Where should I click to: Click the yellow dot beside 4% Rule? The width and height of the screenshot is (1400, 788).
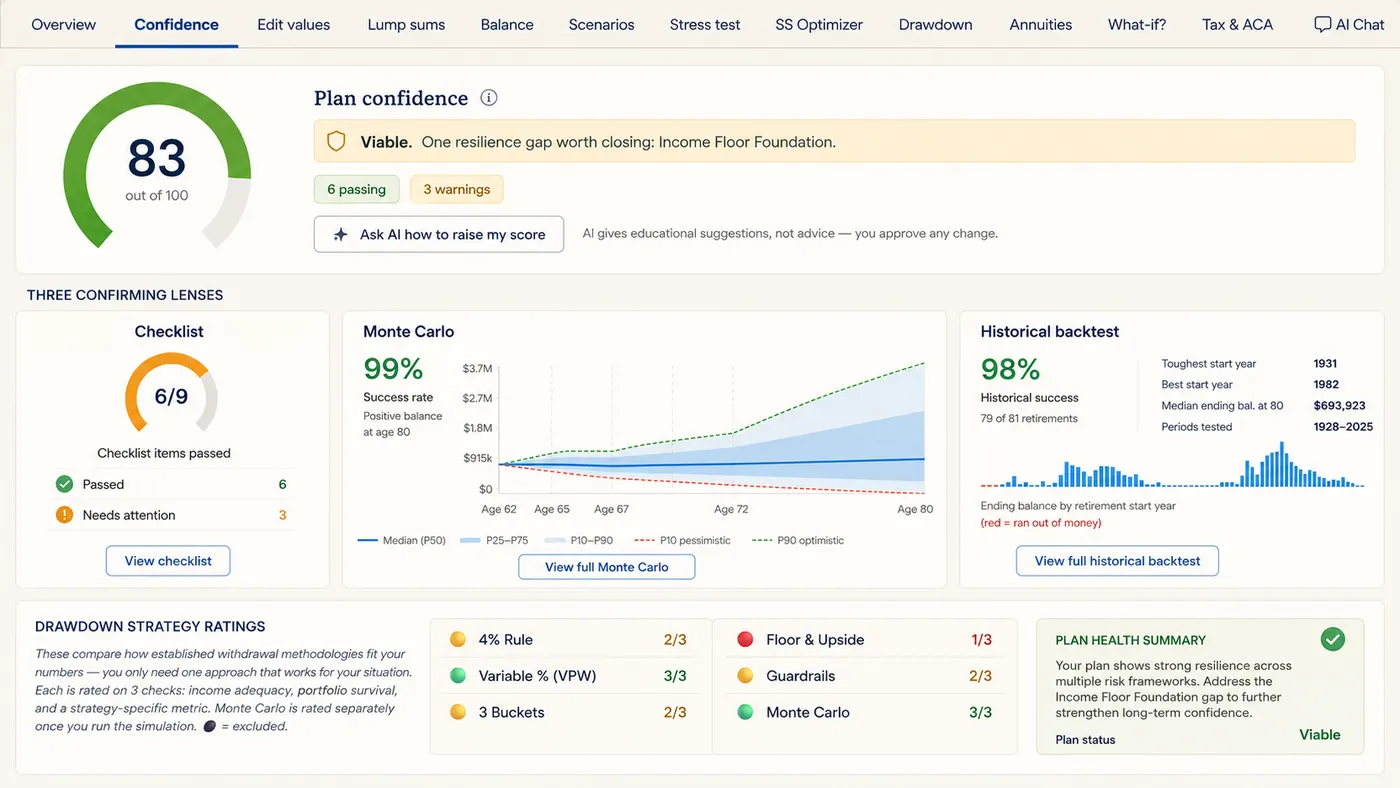pos(458,640)
